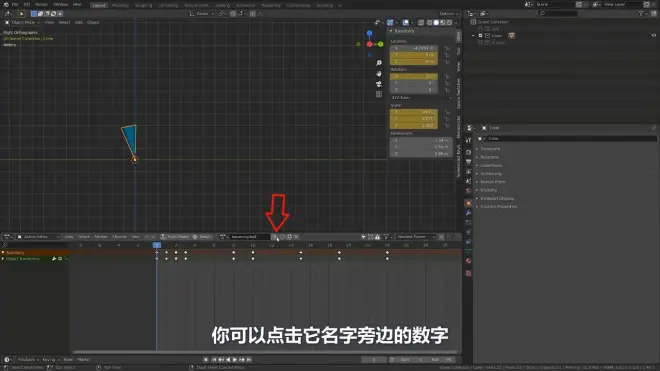The image size is (660, 371).
Task: Switch perspective/orthographic with grid gizmo icon
Action: tap(379, 94)
